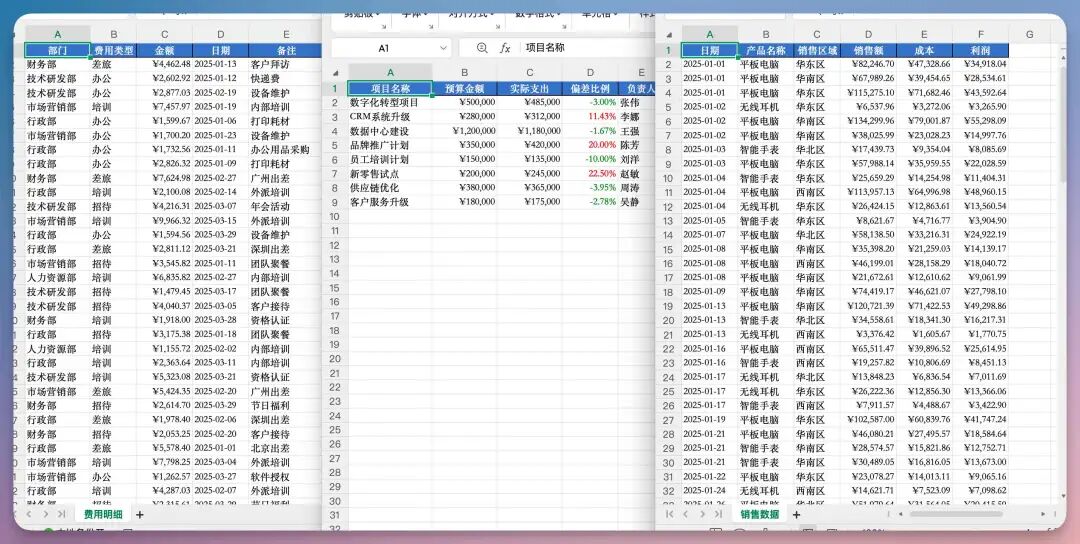Select column F header in 销售数据 window
The image size is (1080, 544).
980,34
